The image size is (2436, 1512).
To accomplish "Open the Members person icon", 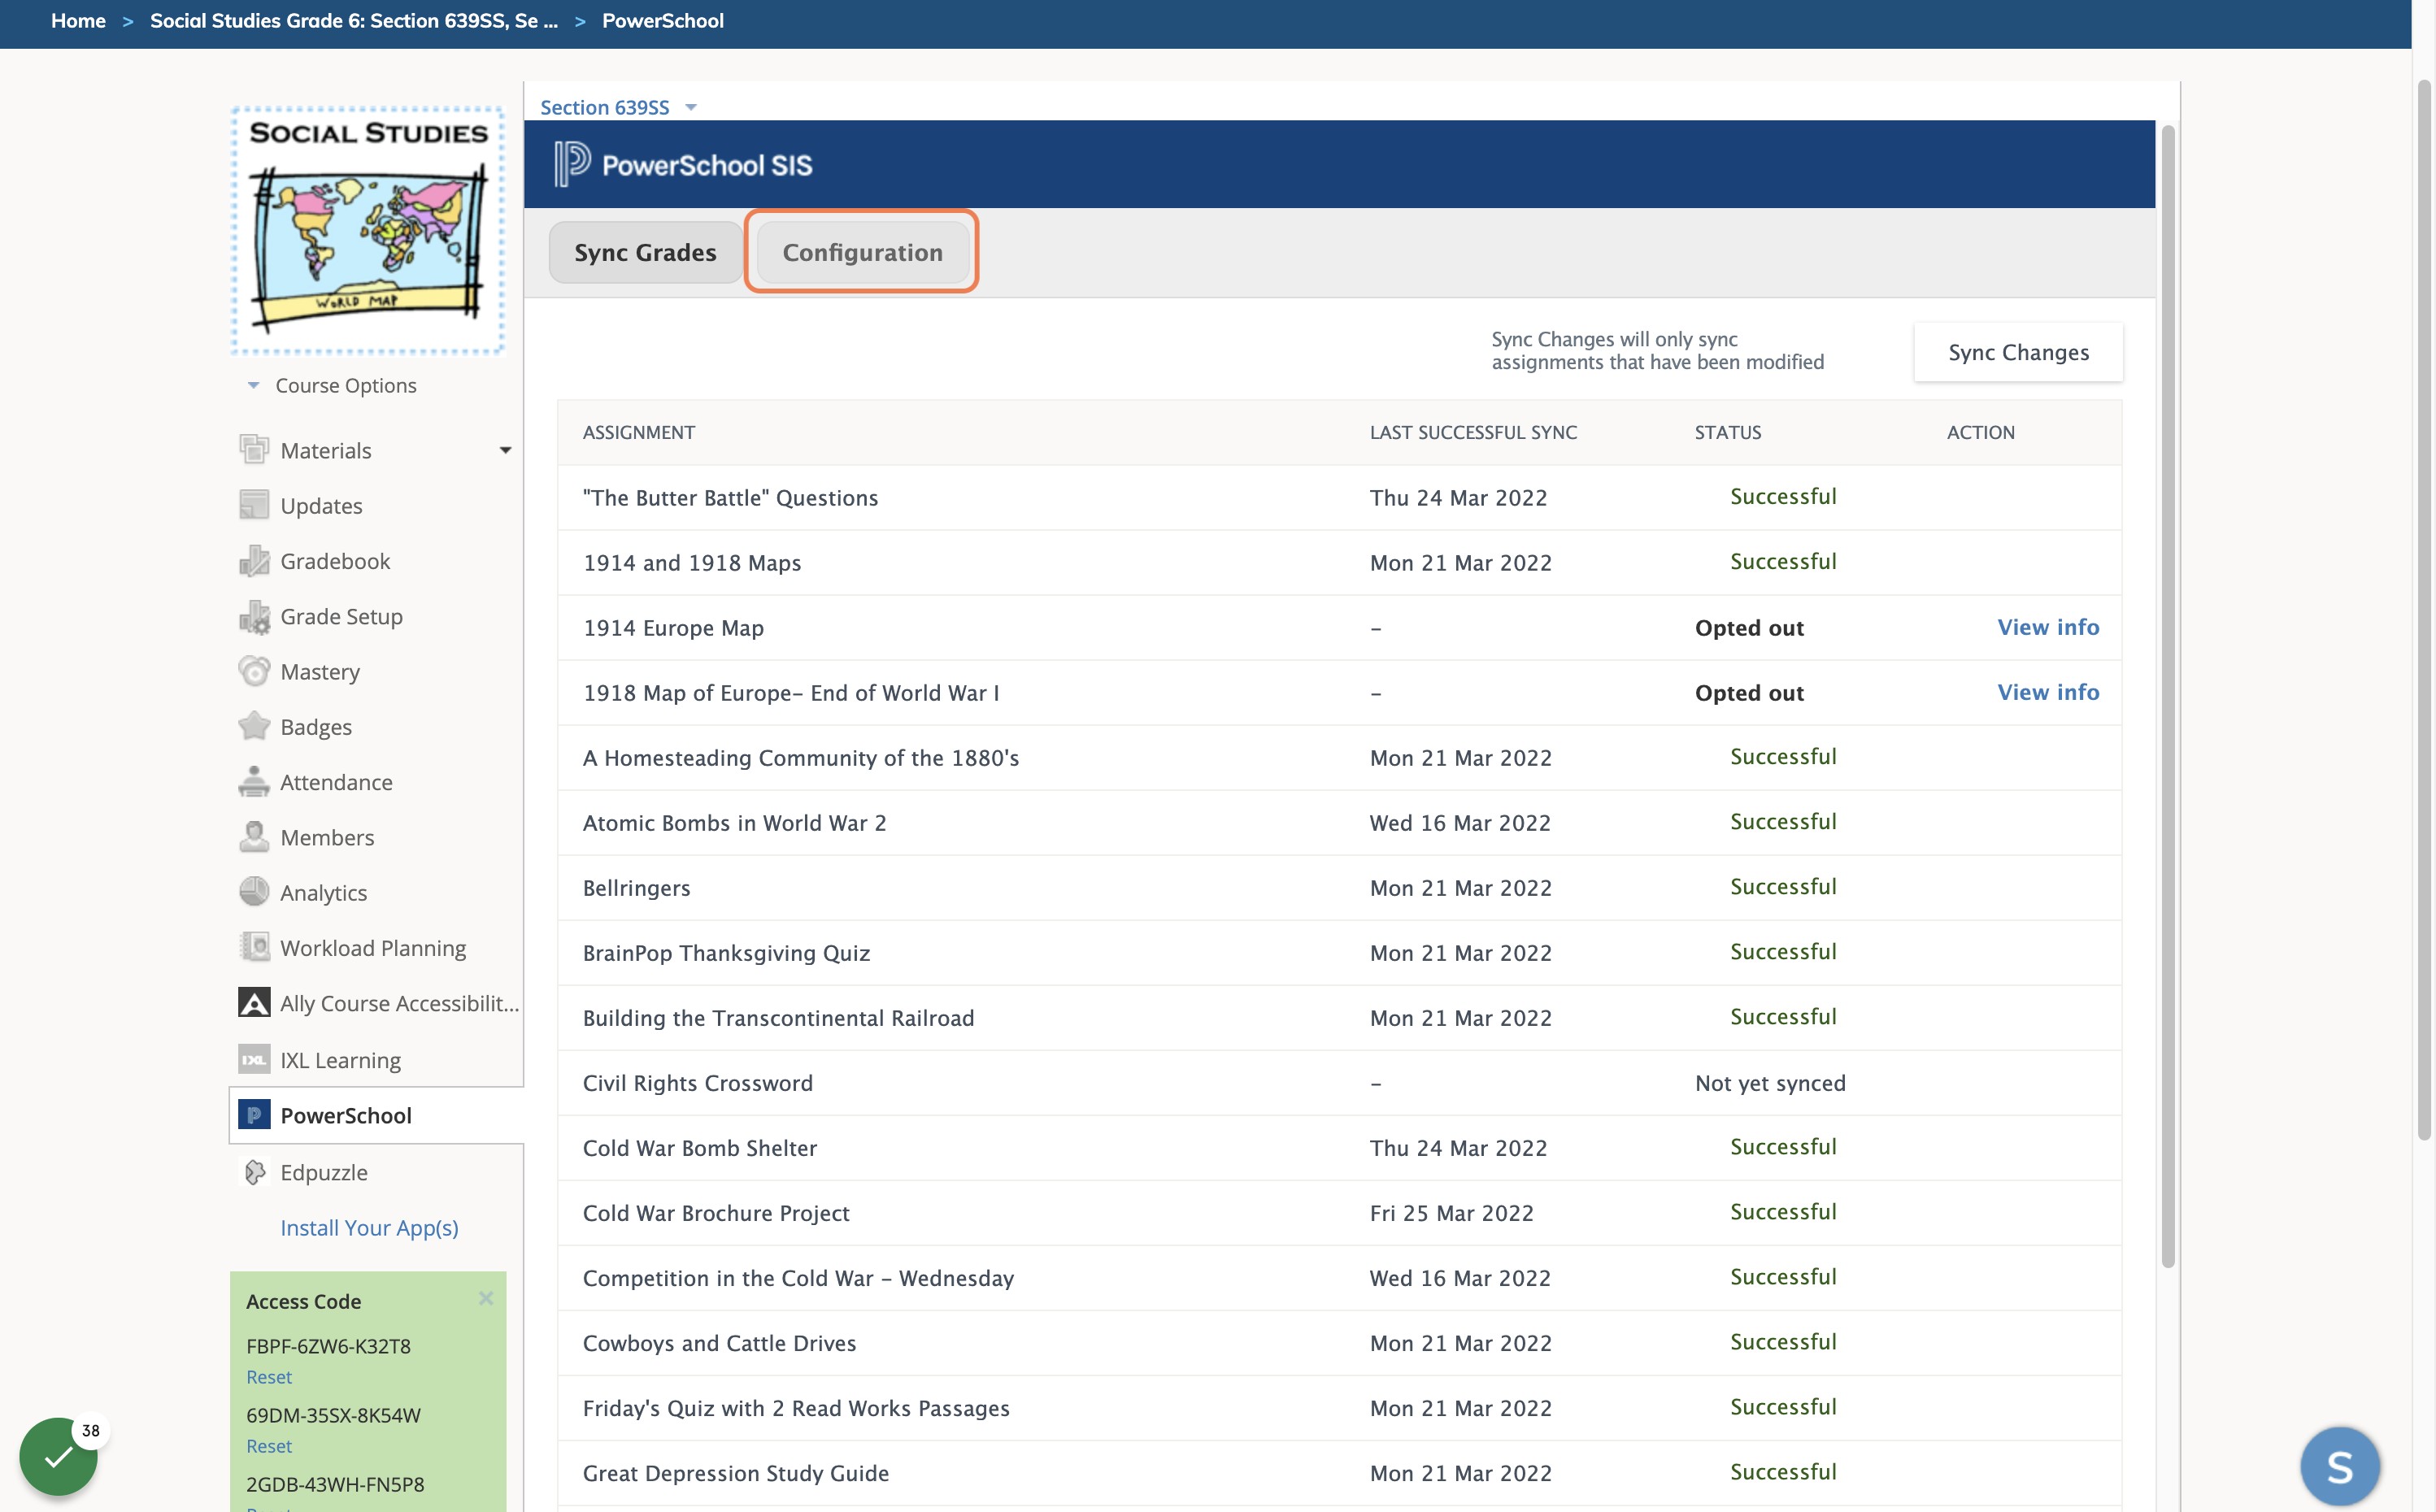I will (x=254, y=837).
